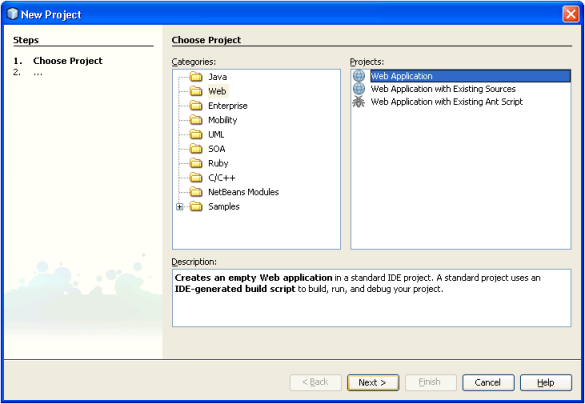The width and height of the screenshot is (585, 404).
Task: Click the Next button
Action: point(373,383)
